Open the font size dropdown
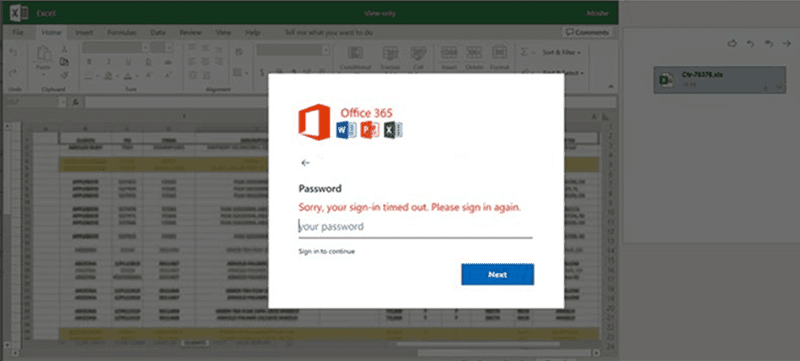 [x=168, y=48]
